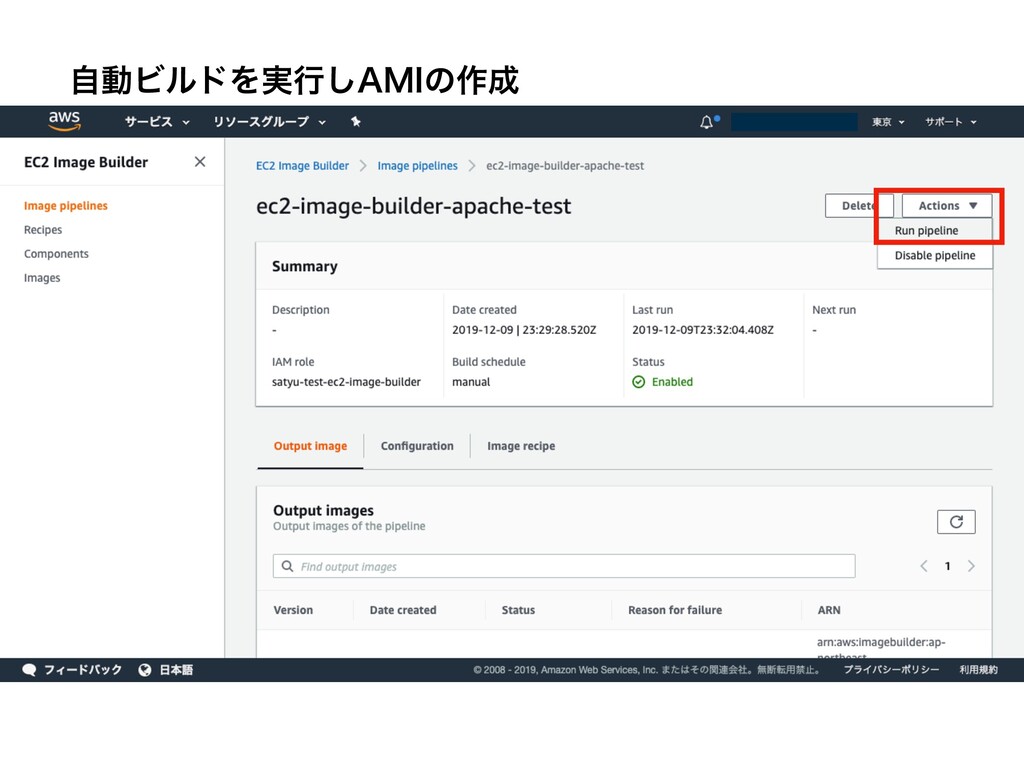Click the feedback speech bubble icon

tap(29, 670)
